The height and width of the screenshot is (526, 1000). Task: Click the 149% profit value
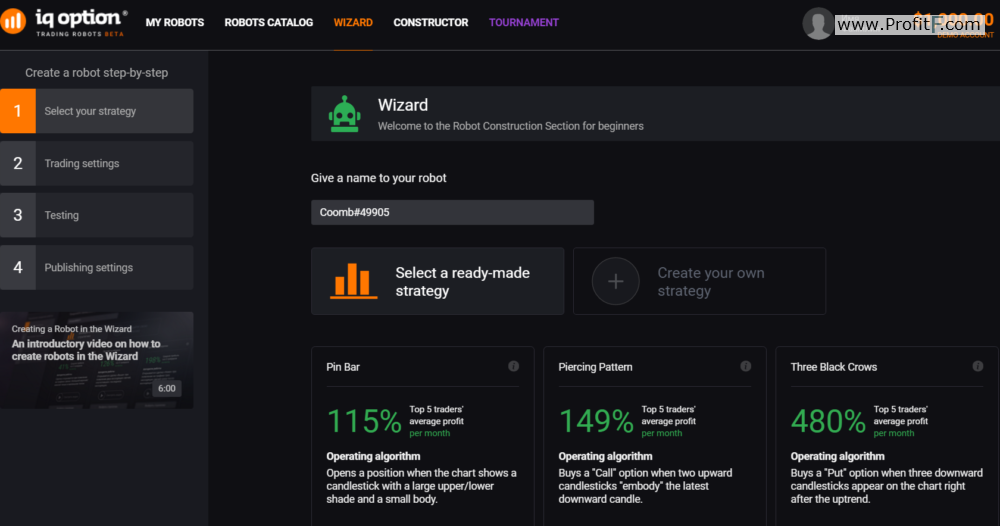pyautogui.click(x=596, y=421)
